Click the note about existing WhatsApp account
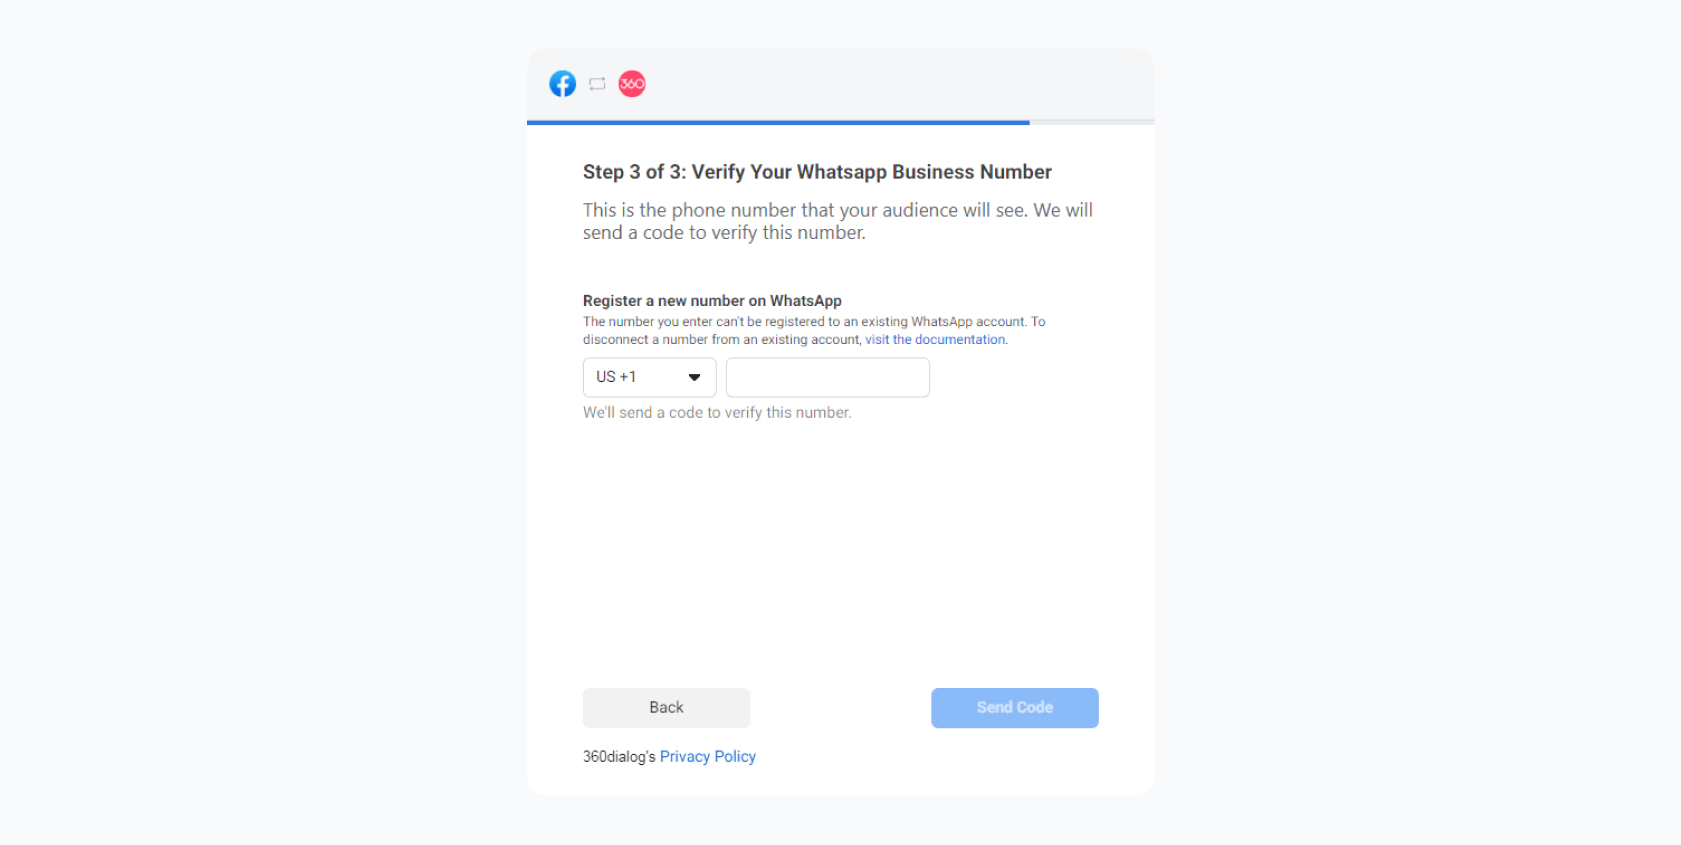 [x=814, y=331]
